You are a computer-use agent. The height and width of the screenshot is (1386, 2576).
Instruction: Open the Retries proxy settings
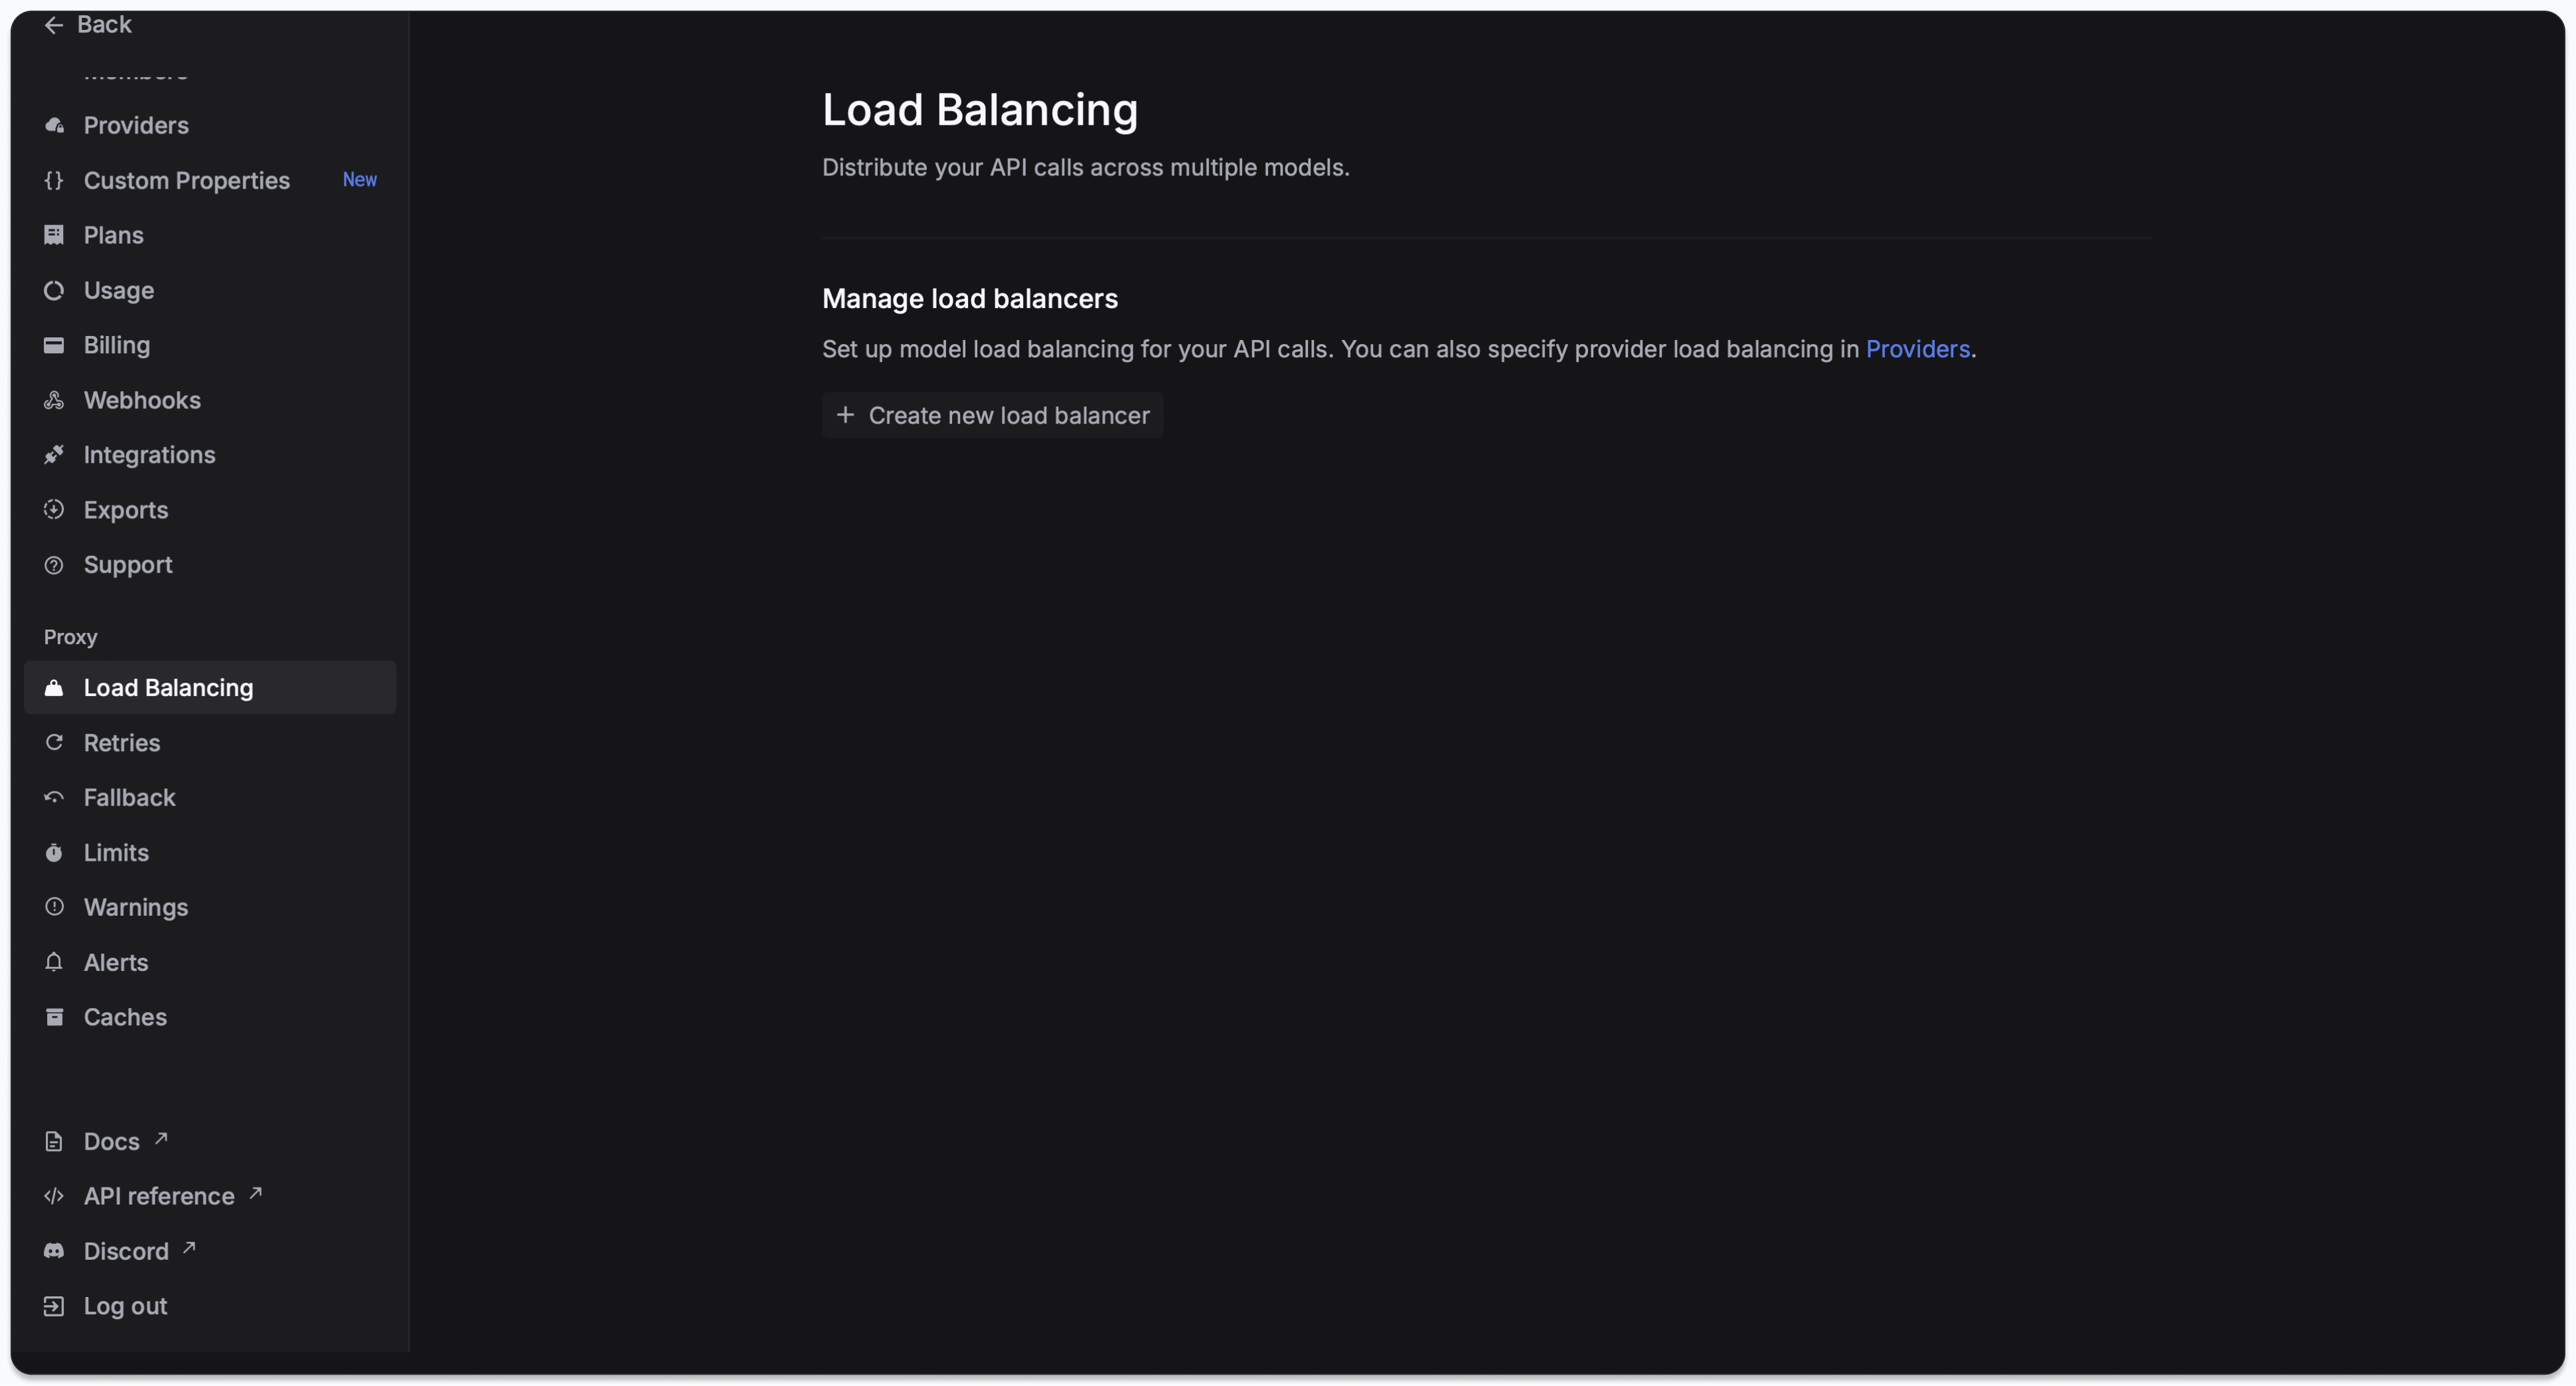pyautogui.click(x=210, y=743)
